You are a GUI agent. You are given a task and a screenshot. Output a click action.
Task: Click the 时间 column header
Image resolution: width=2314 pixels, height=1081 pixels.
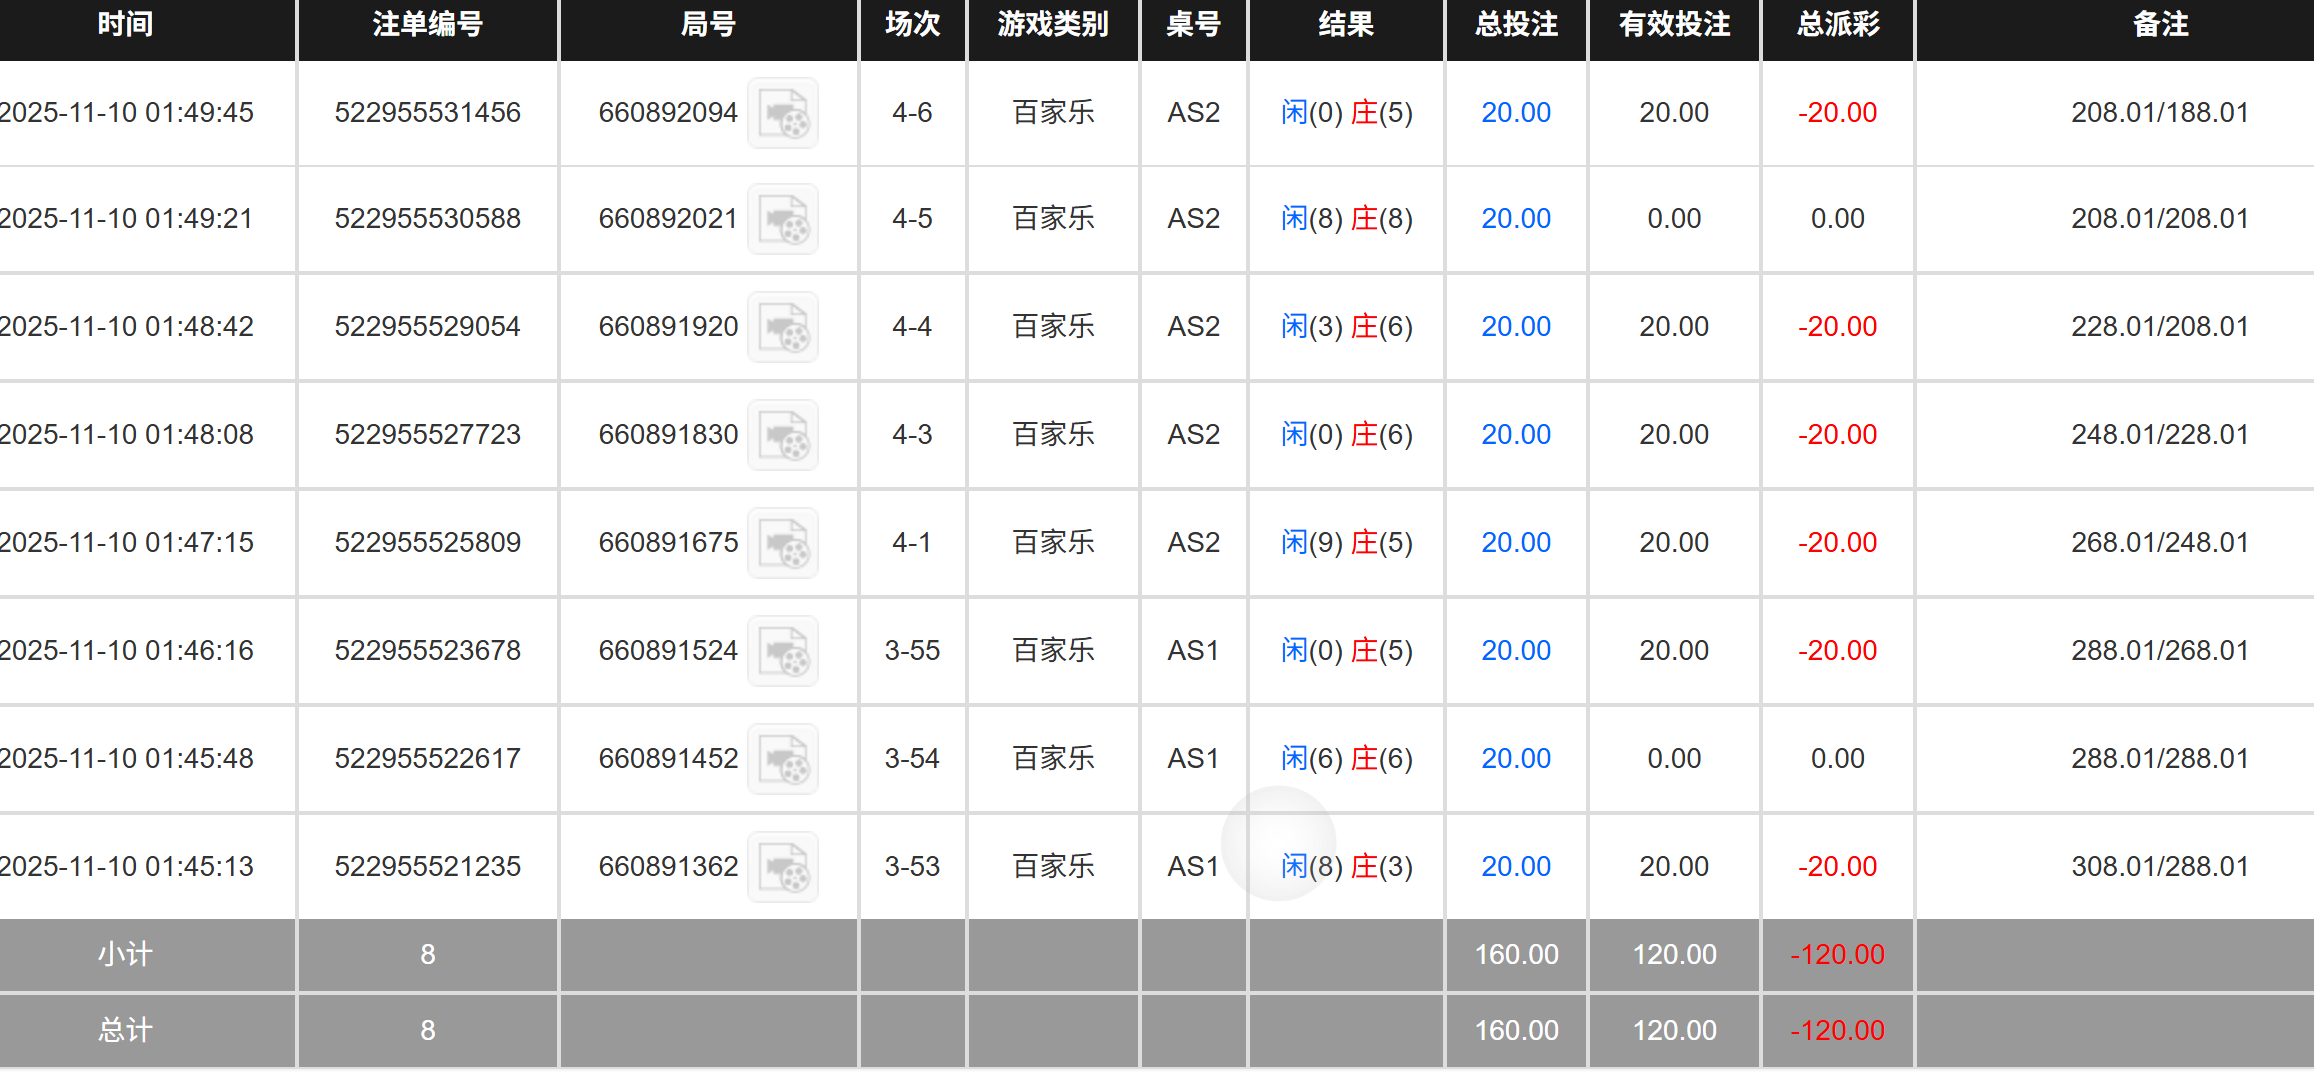click(124, 27)
